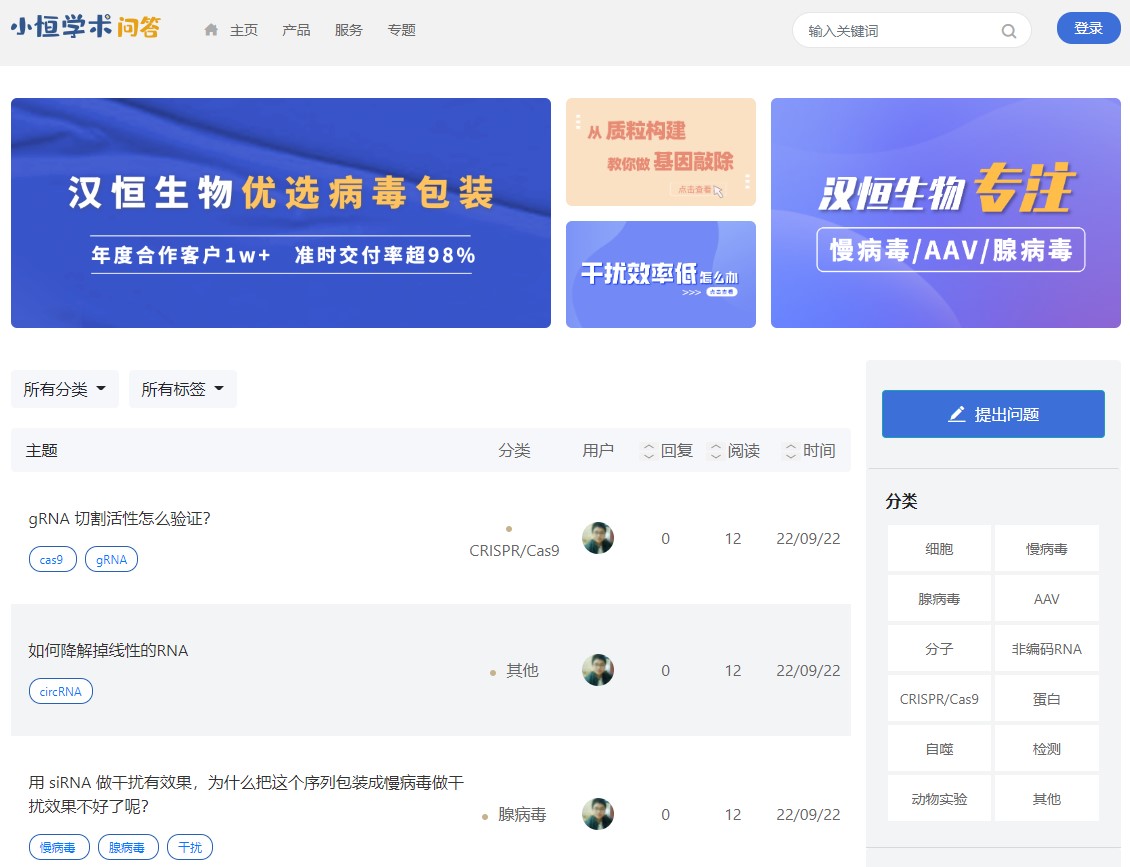Open the 产品 navigation menu item
Viewport: 1130px width, 867px height.
(x=296, y=30)
